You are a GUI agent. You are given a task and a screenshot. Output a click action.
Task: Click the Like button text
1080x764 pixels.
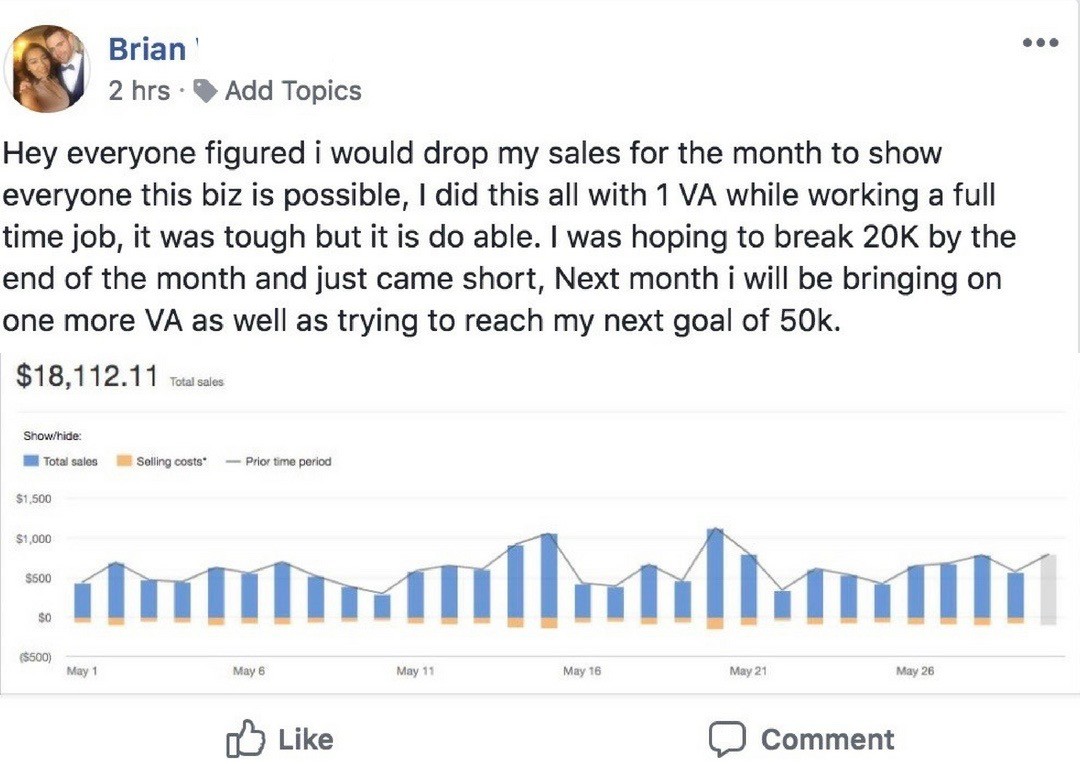click(x=306, y=739)
